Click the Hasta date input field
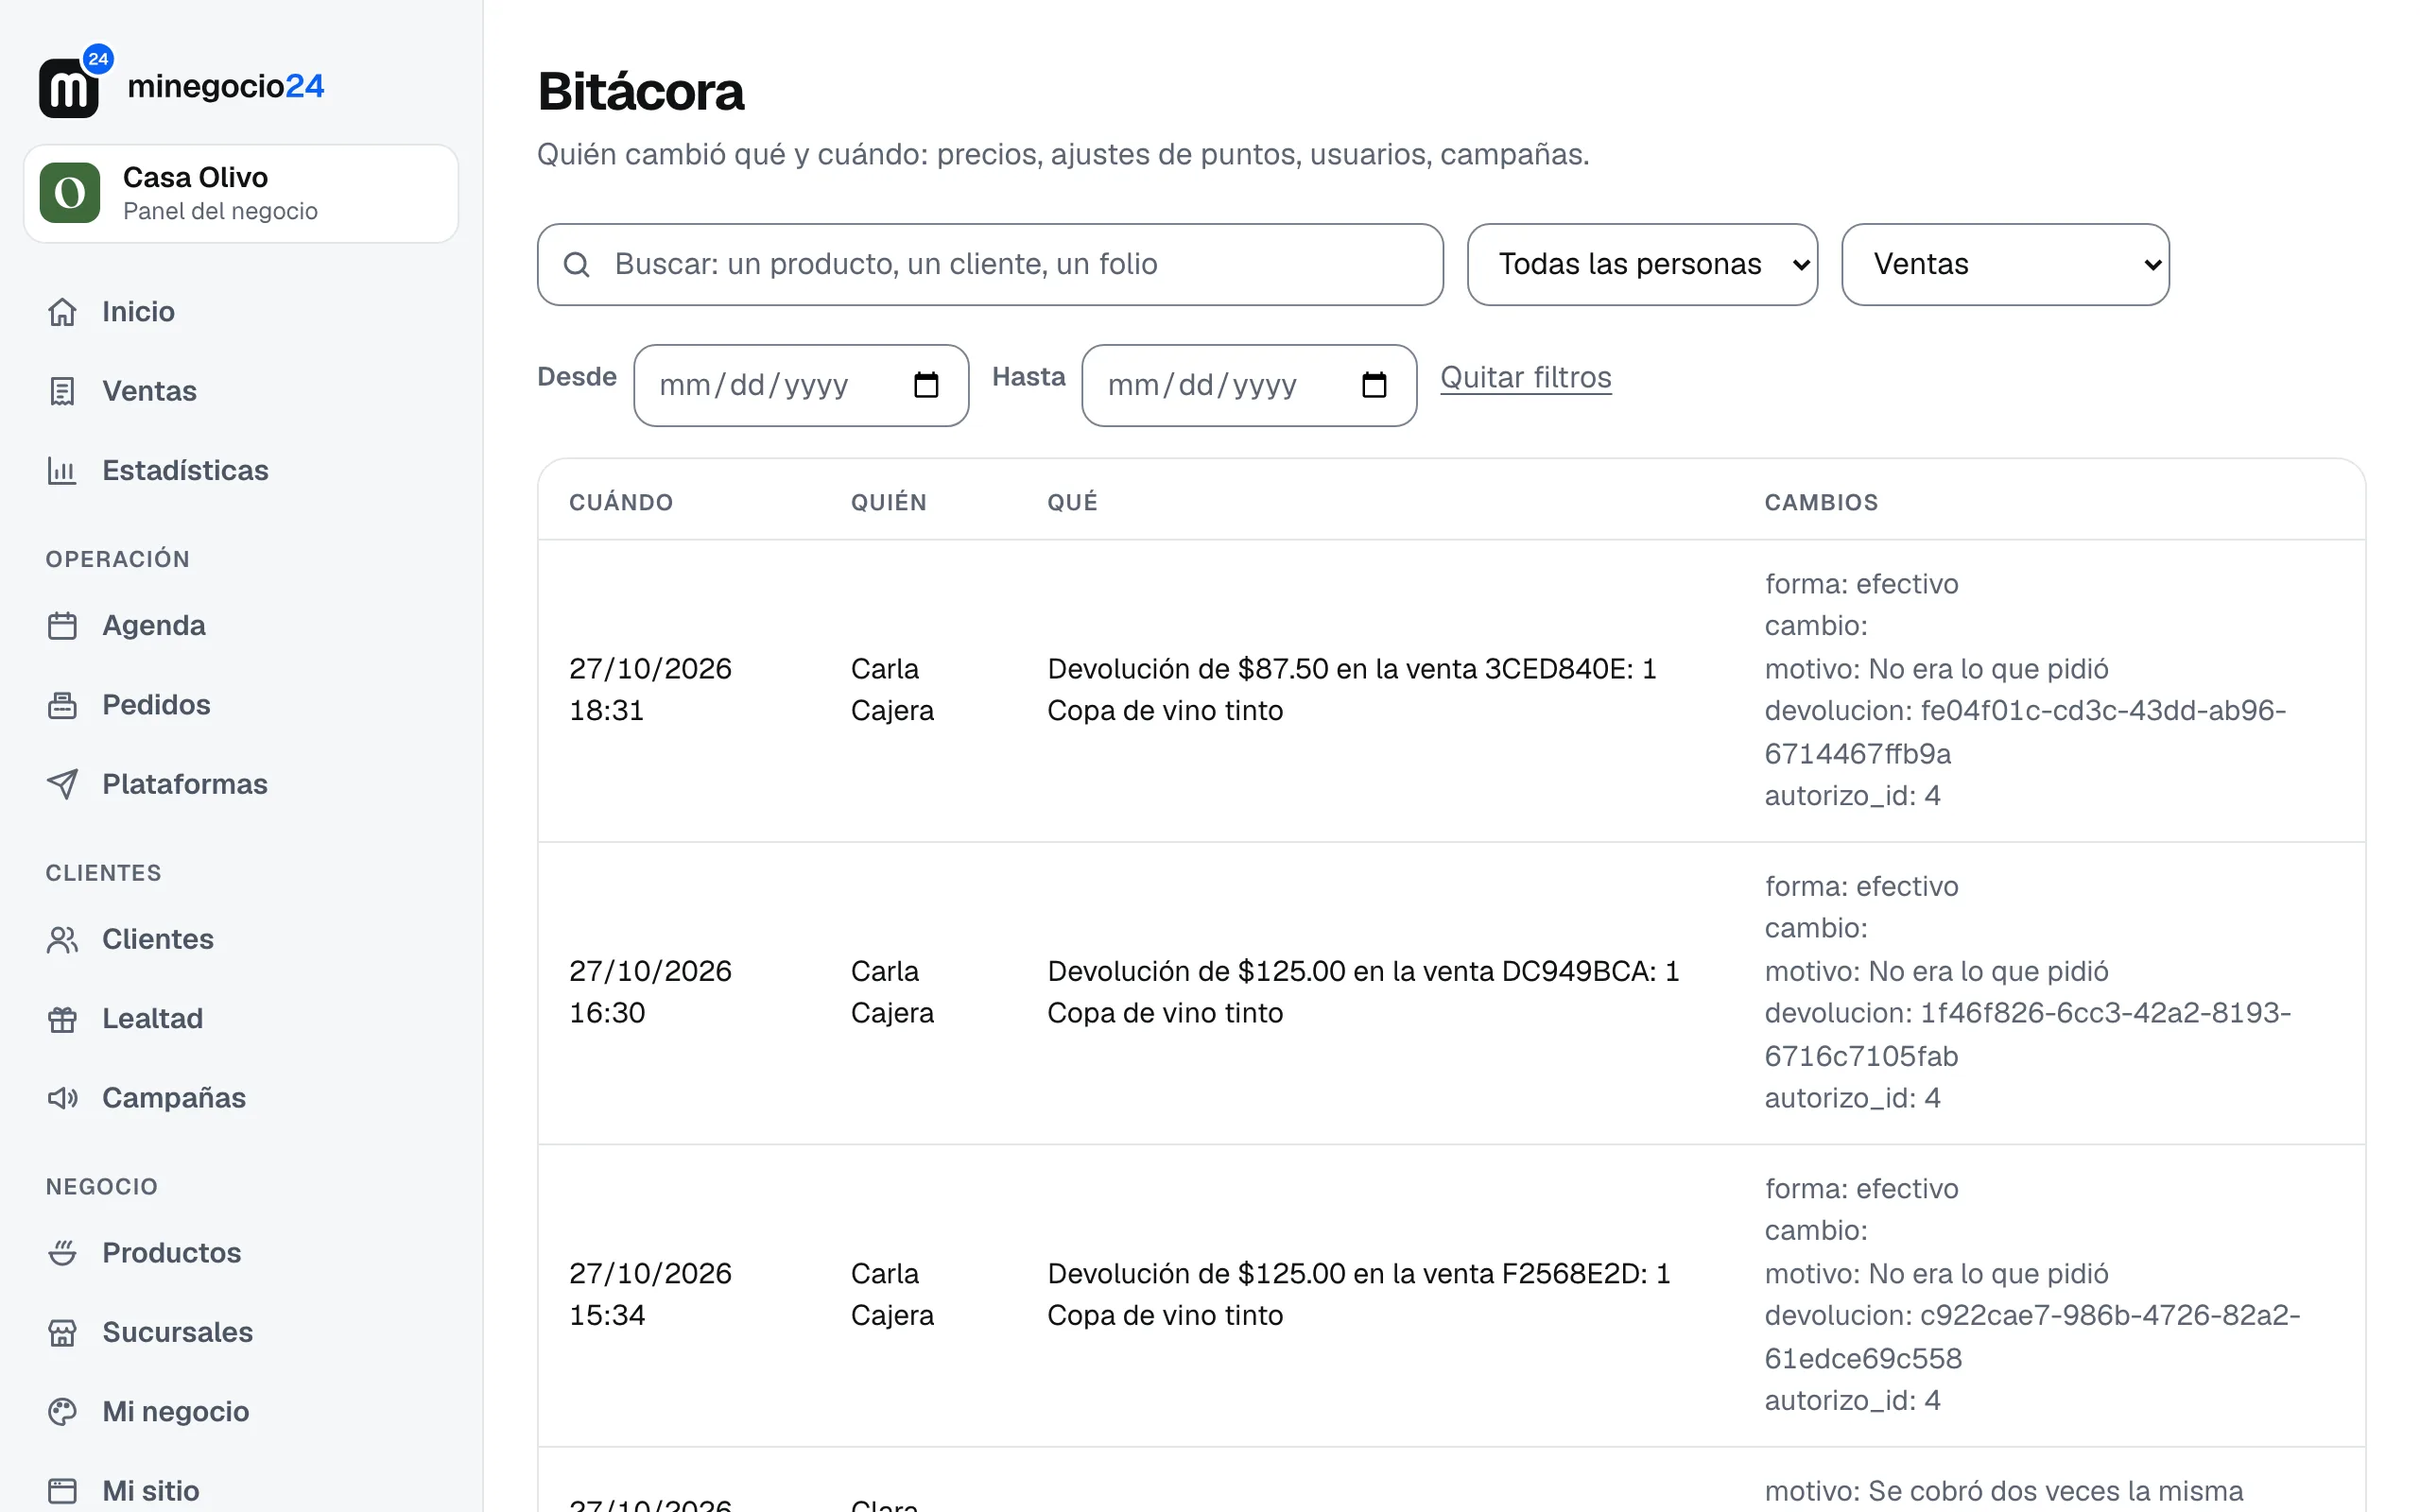 click(1249, 385)
